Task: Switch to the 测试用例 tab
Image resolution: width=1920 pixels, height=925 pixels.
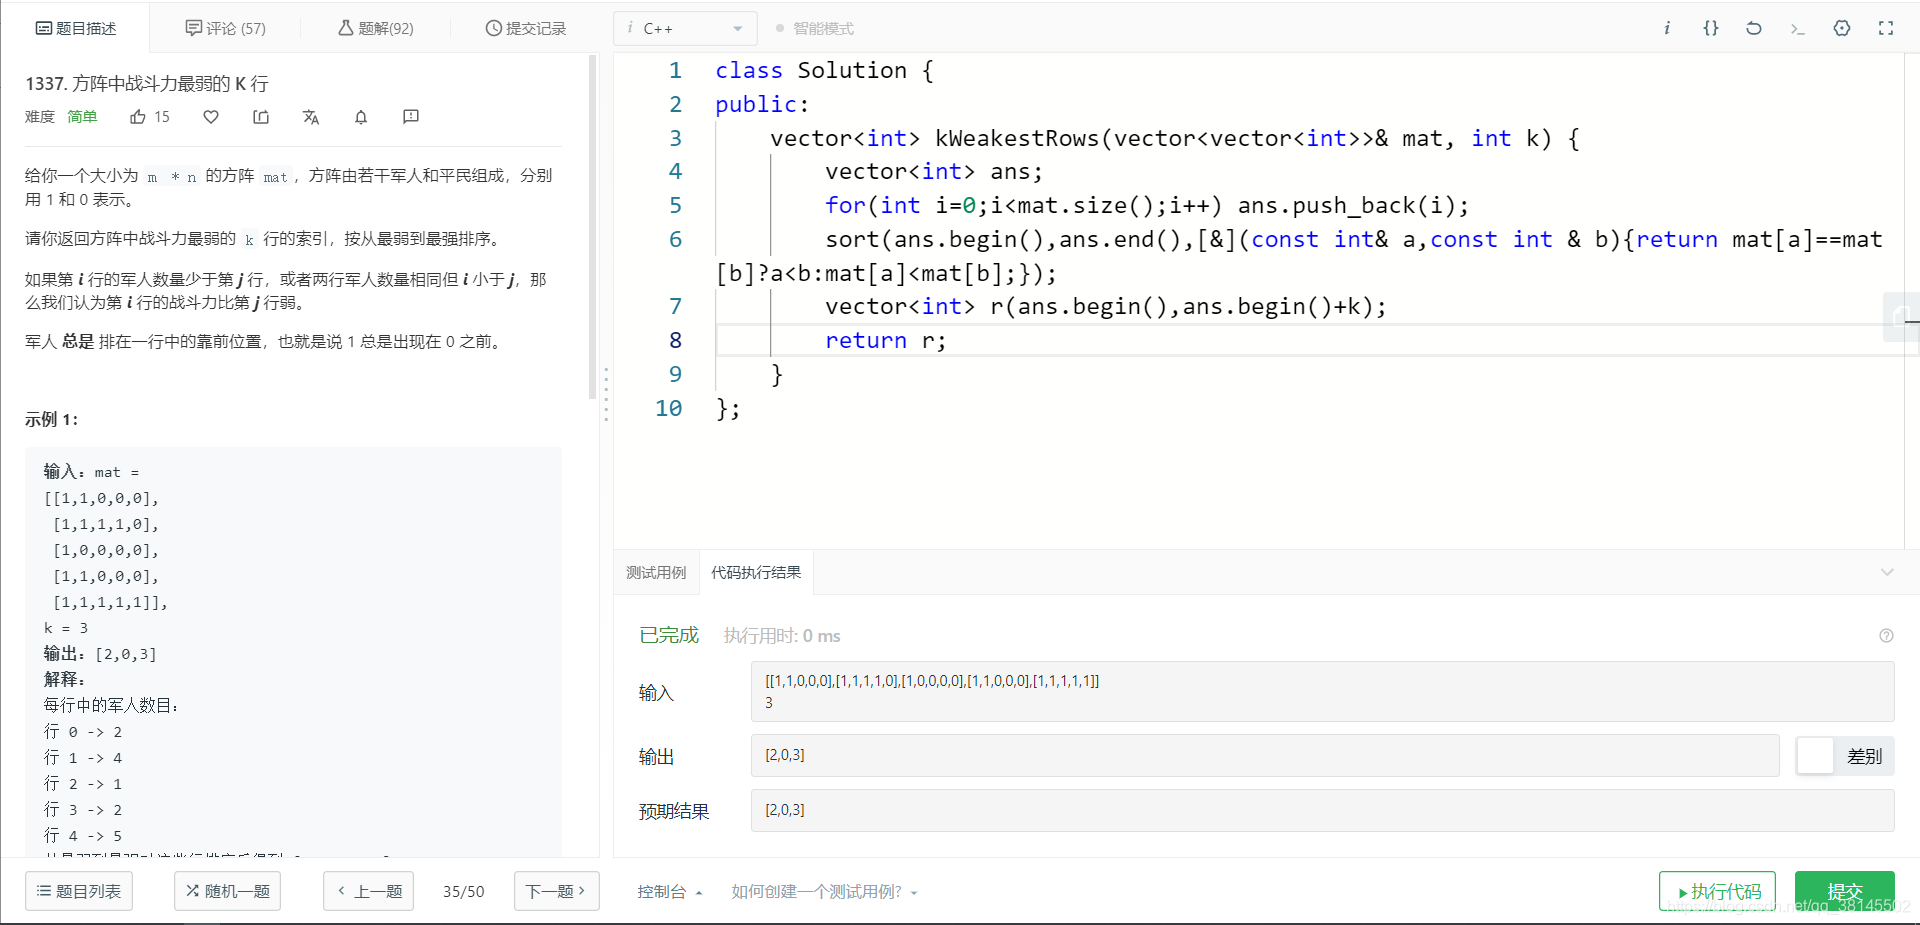Action: (x=656, y=572)
